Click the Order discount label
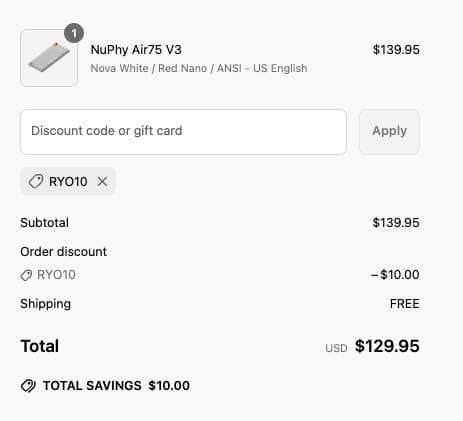 tap(63, 251)
